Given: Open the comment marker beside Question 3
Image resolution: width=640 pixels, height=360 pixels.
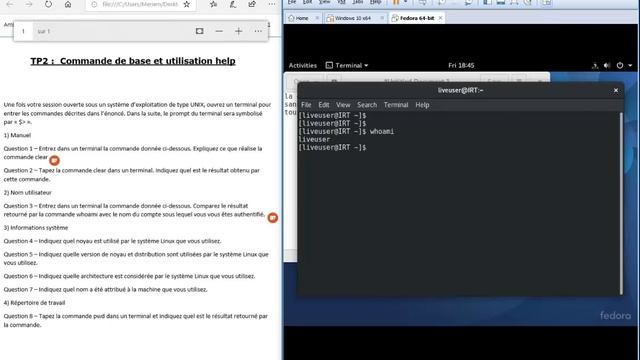Looking at the screenshot, I should click(273, 218).
